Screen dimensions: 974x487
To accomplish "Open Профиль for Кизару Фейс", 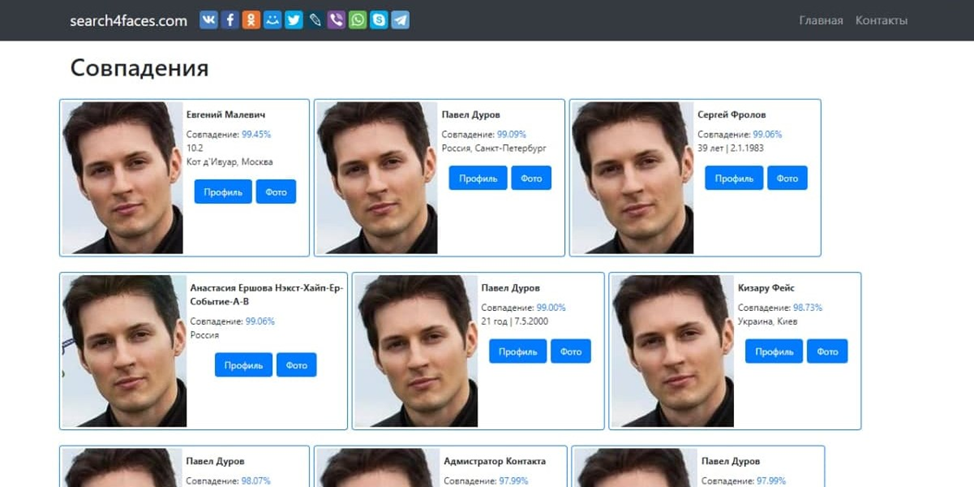I will pyautogui.click(x=774, y=351).
